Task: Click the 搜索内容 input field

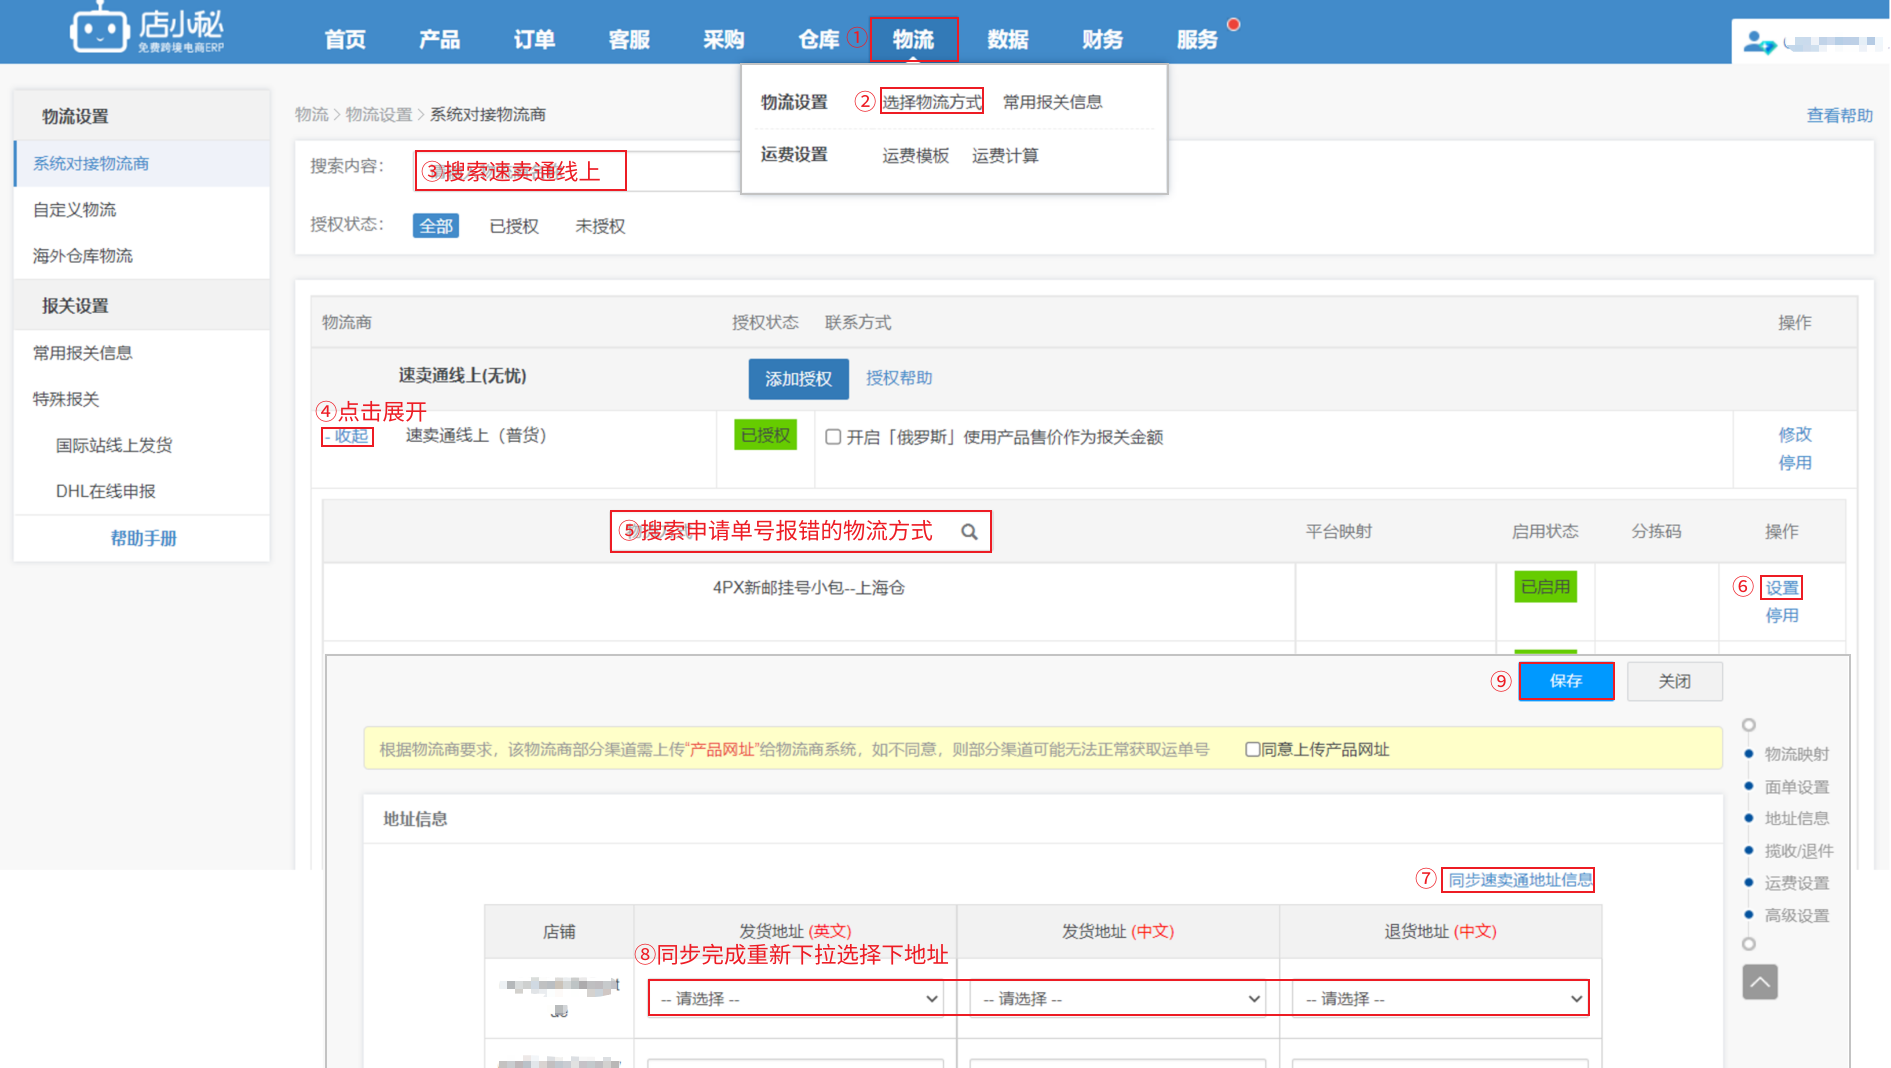Action: [x=577, y=171]
